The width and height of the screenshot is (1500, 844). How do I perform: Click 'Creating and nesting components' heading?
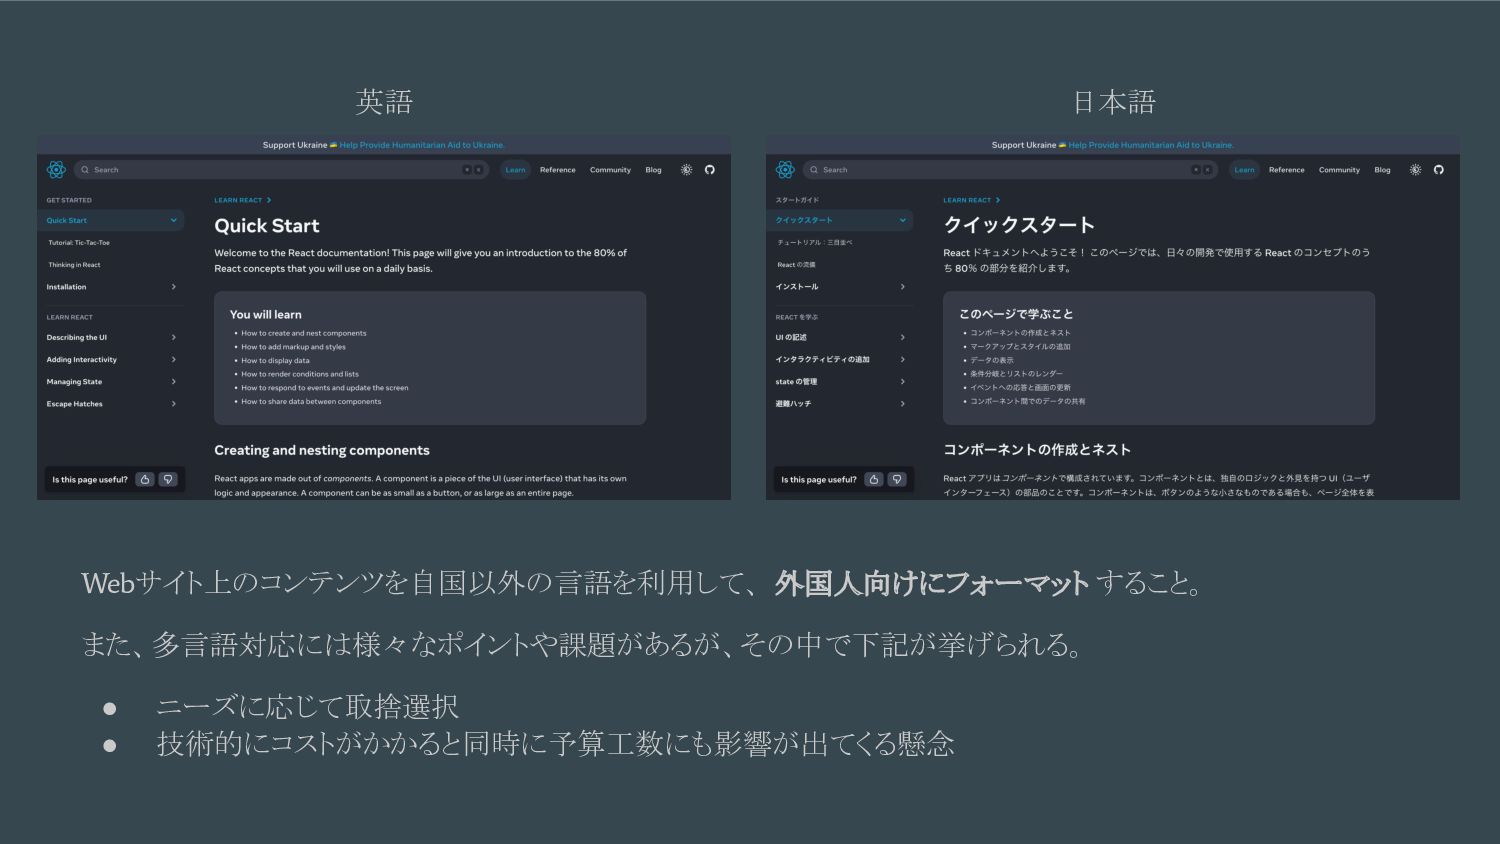(322, 450)
